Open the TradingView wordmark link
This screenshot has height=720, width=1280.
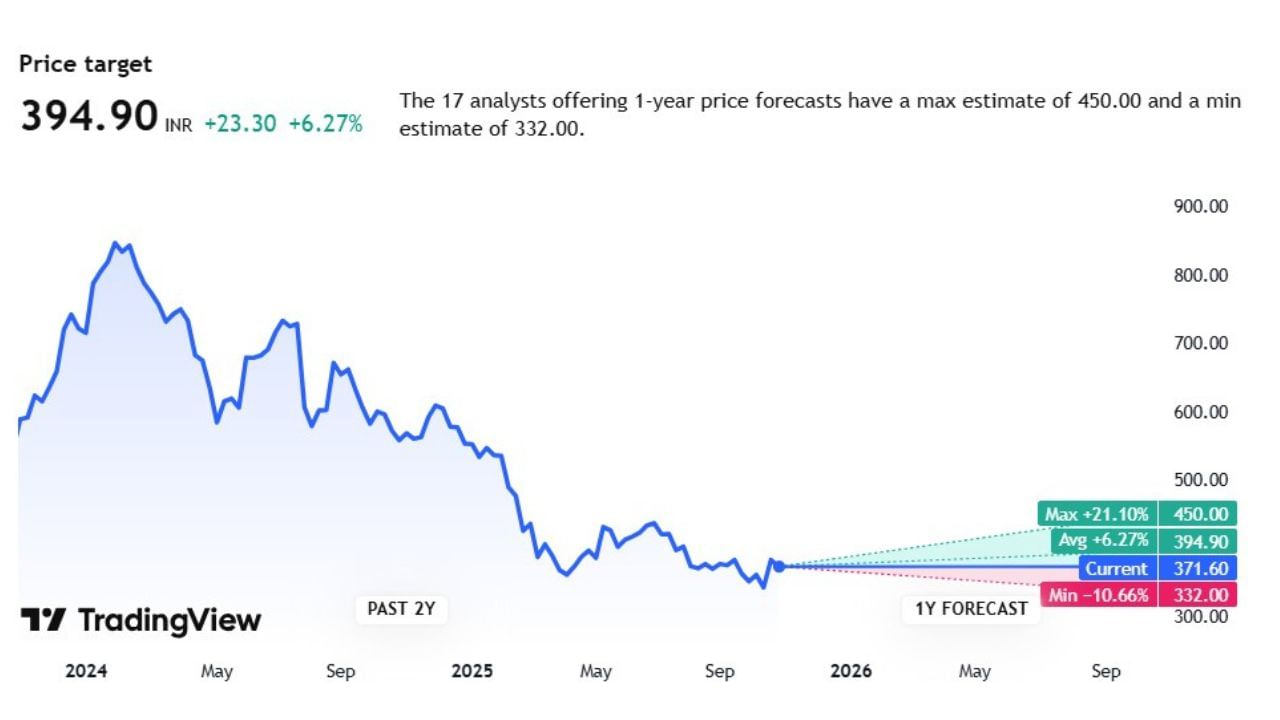click(169, 620)
